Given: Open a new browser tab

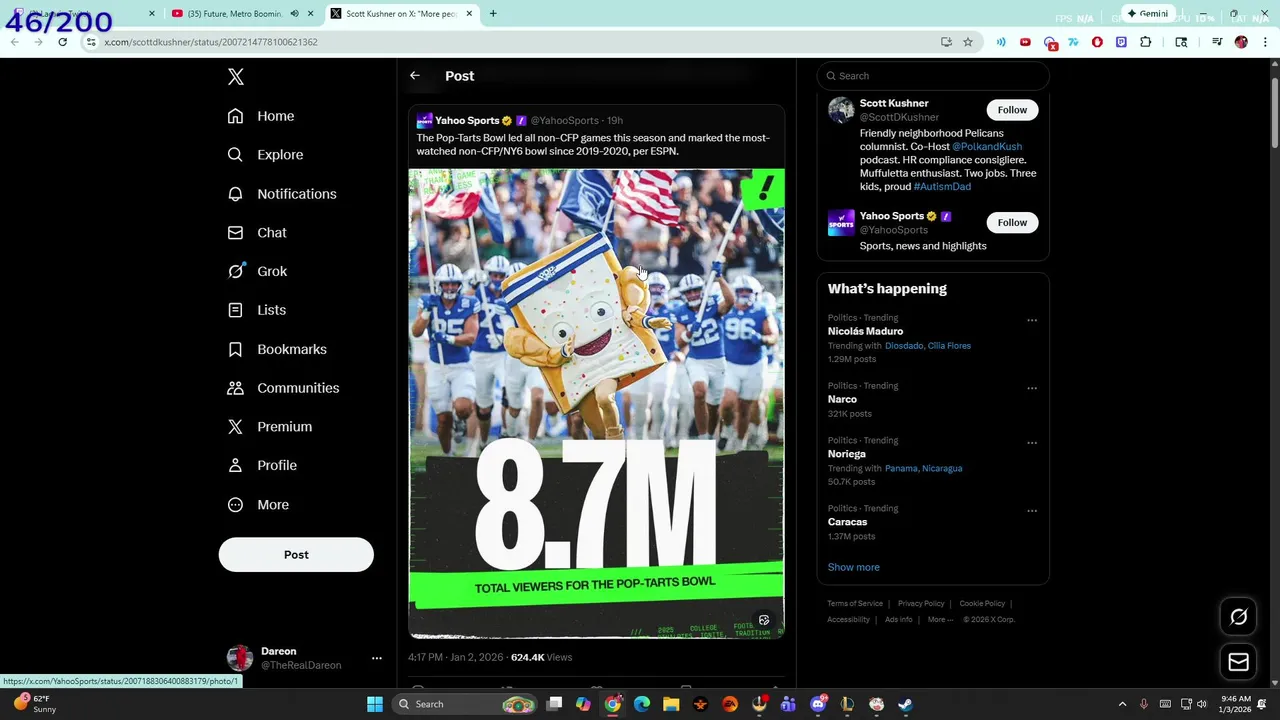Looking at the screenshot, I should click(x=493, y=14).
